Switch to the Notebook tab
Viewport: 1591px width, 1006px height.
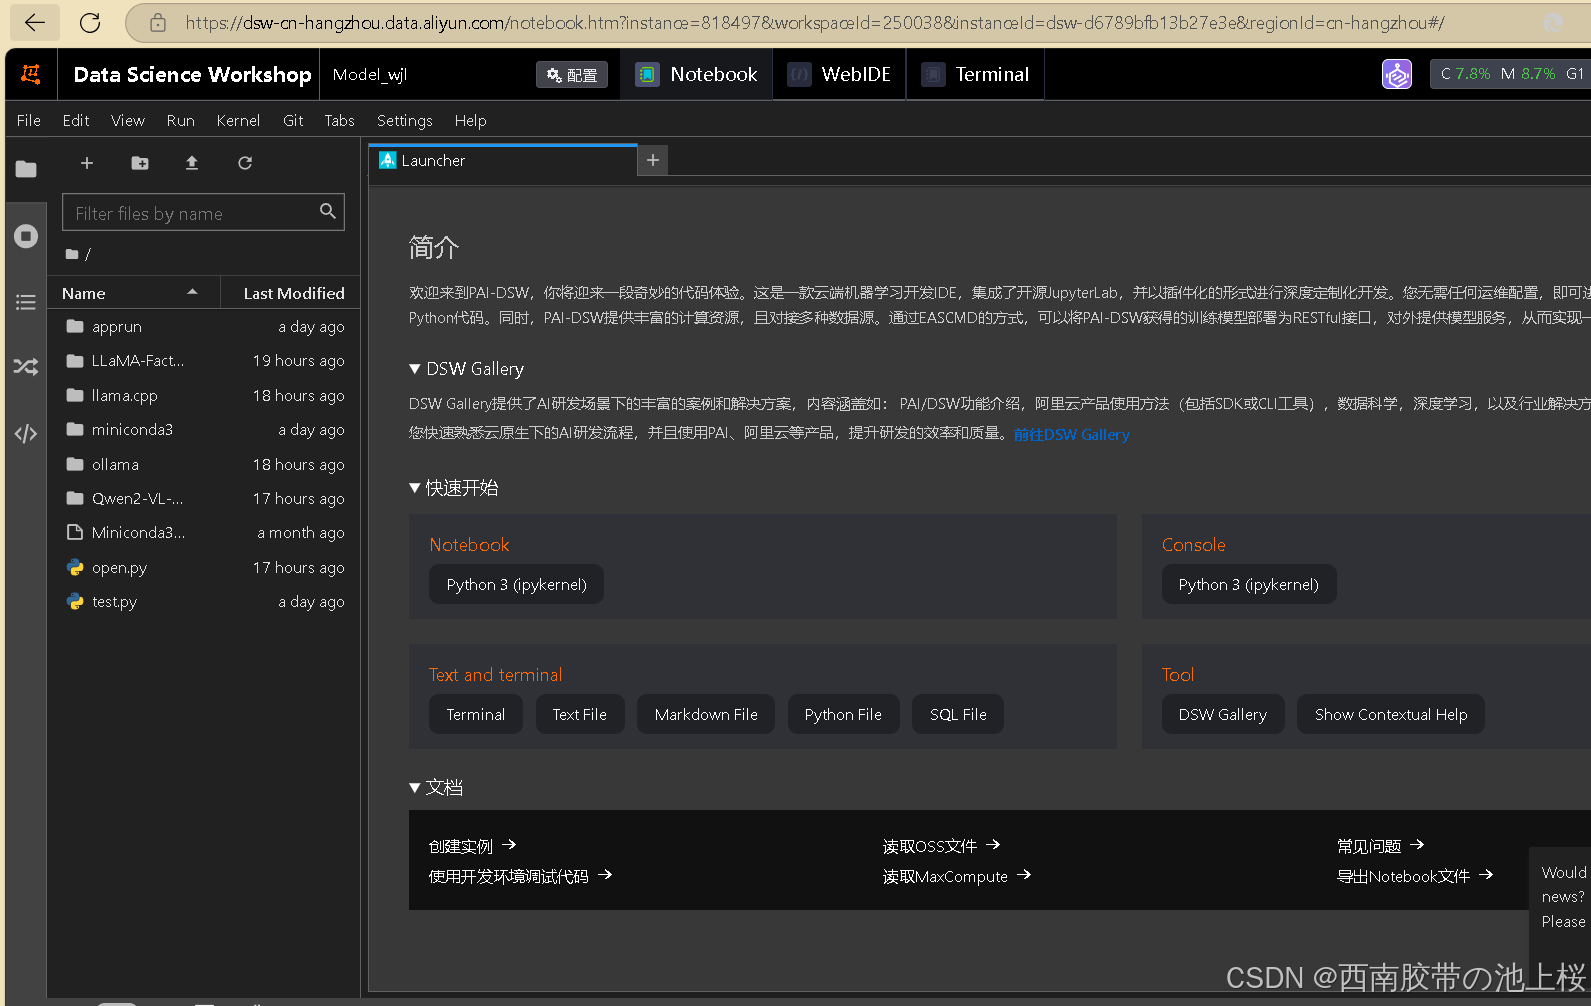(697, 74)
